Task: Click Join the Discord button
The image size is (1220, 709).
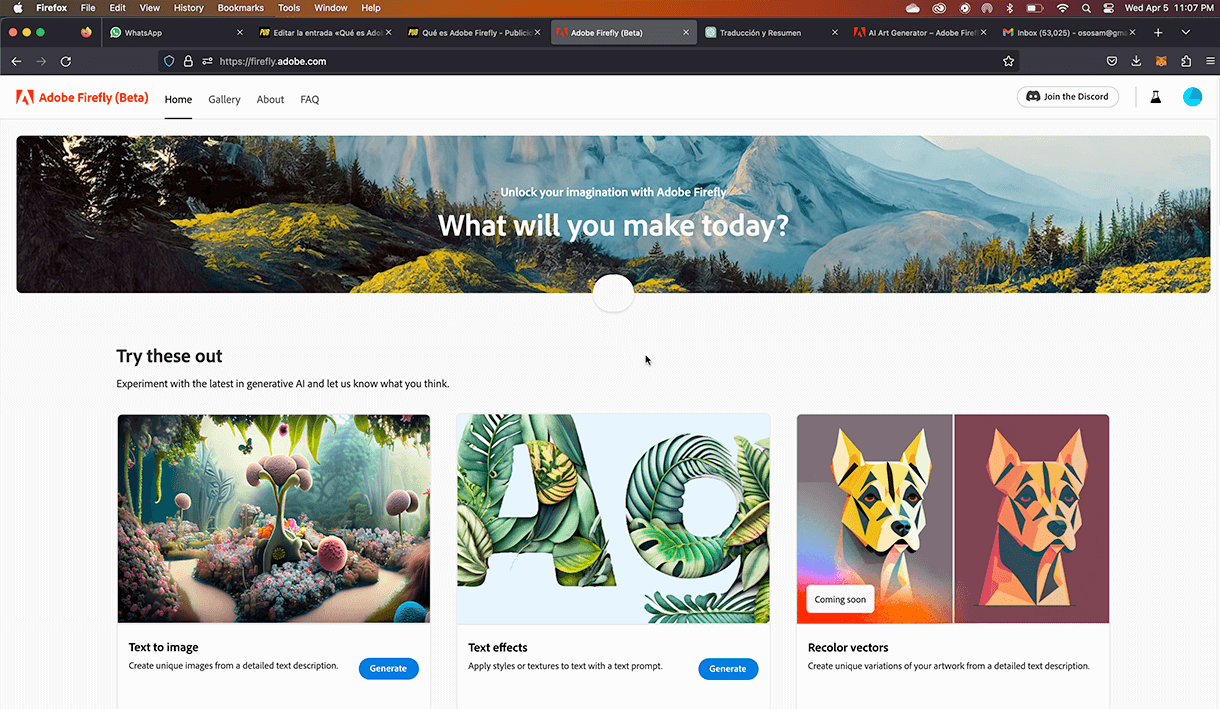Action: click(1068, 97)
